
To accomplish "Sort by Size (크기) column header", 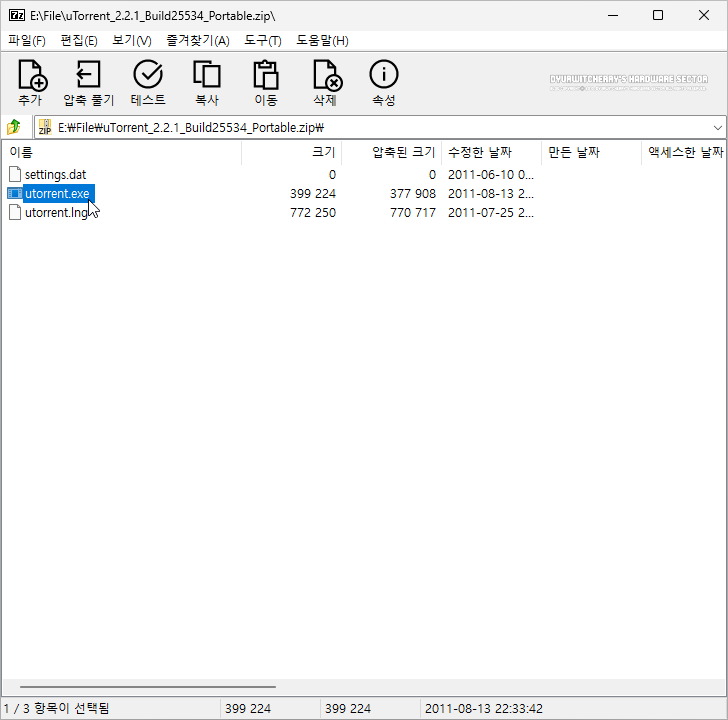I will click(292, 152).
